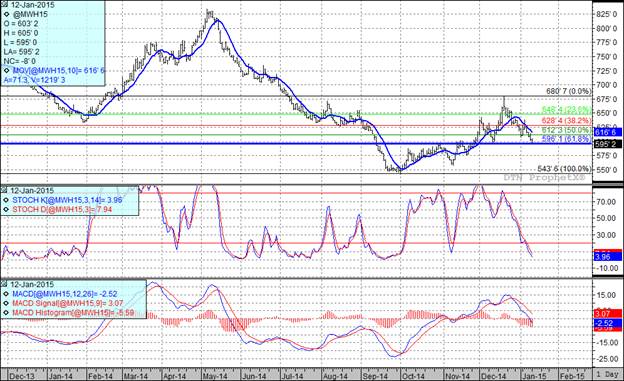Click the 628'4 (38.2%) Fibonacci label

(x=567, y=120)
